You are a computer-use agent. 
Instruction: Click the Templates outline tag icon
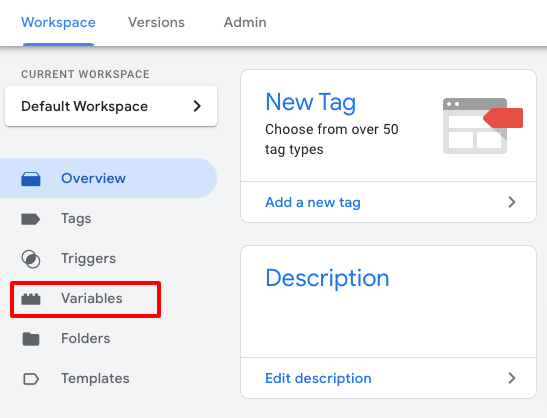[x=31, y=379]
